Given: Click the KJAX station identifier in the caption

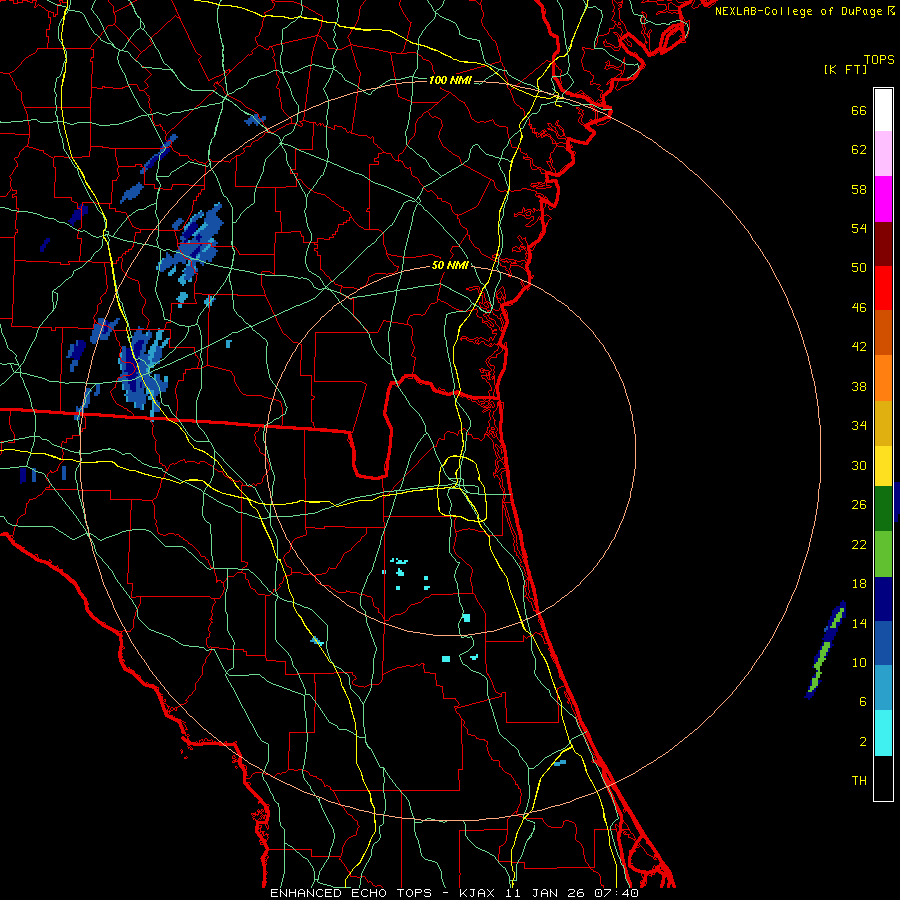Looking at the screenshot, I should click(x=479, y=893).
